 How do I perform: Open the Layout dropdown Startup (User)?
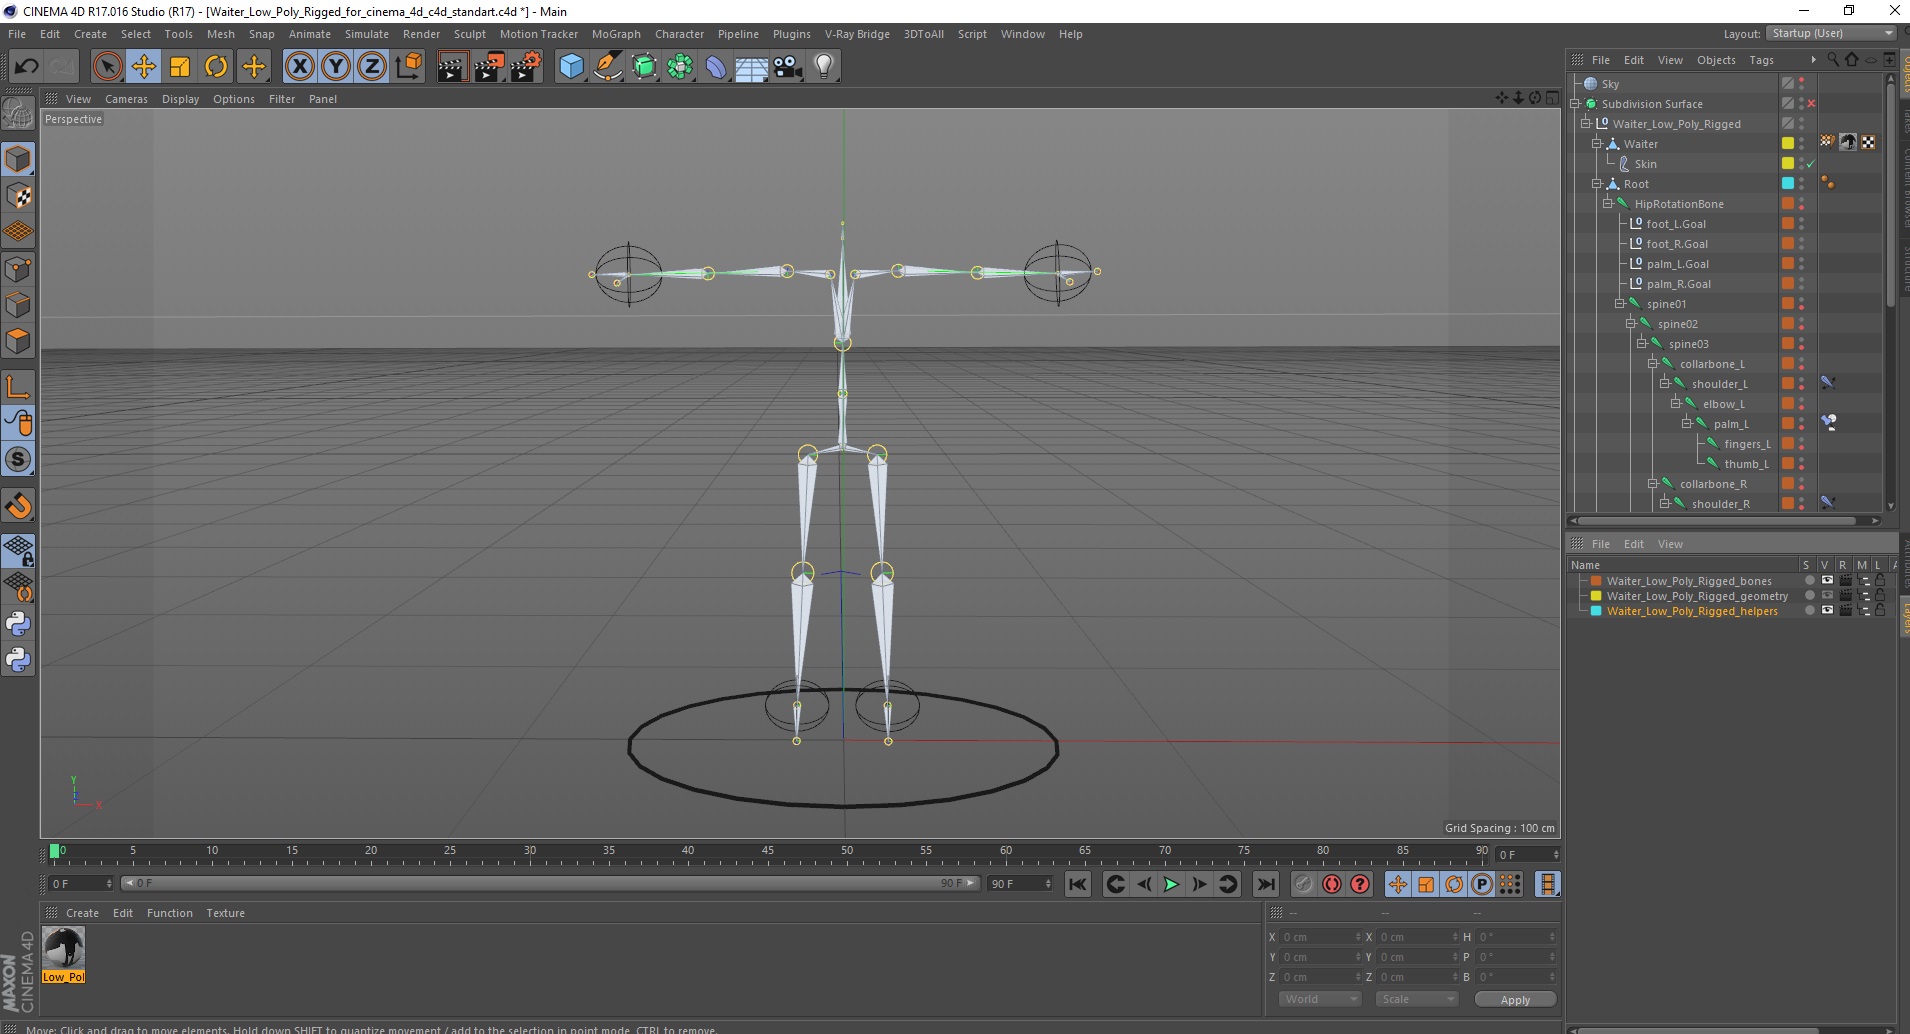[x=1831, y=33]
